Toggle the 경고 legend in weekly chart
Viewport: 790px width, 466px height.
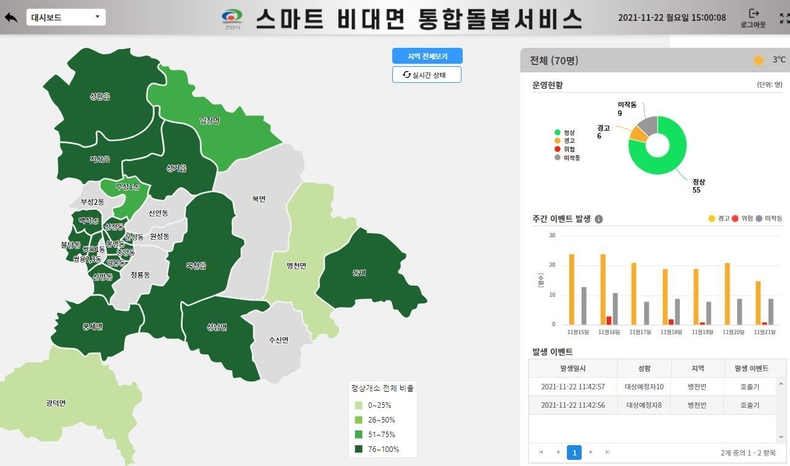tap(719, 218)
